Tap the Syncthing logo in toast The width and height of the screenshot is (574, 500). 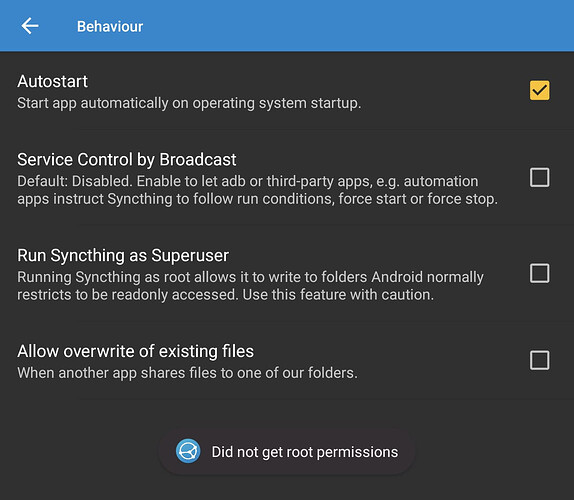click(x=188, y=451)
